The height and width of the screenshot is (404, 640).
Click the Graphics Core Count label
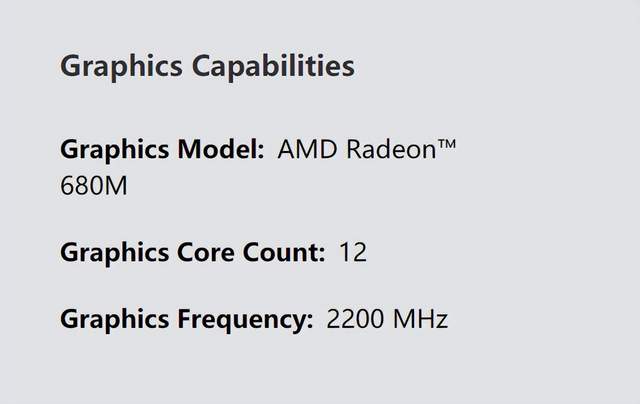192,252
